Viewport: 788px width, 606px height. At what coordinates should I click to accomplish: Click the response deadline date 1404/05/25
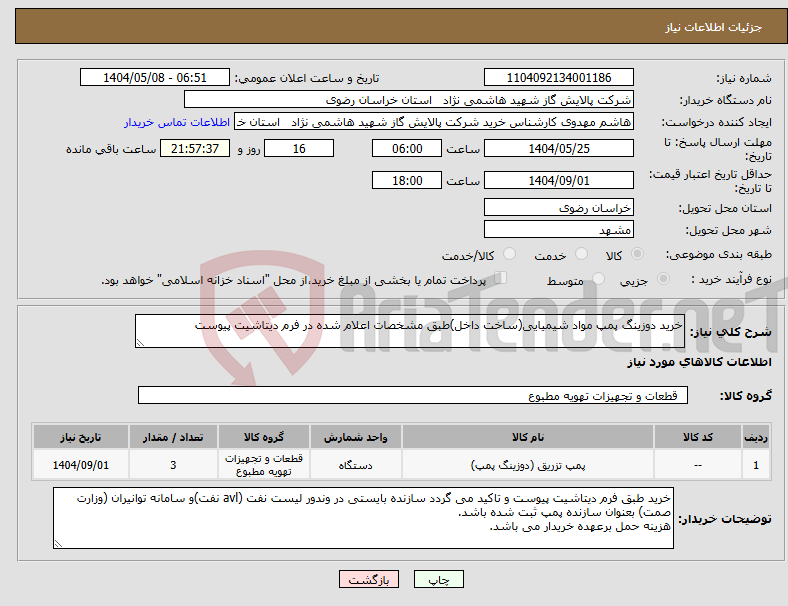558,149
